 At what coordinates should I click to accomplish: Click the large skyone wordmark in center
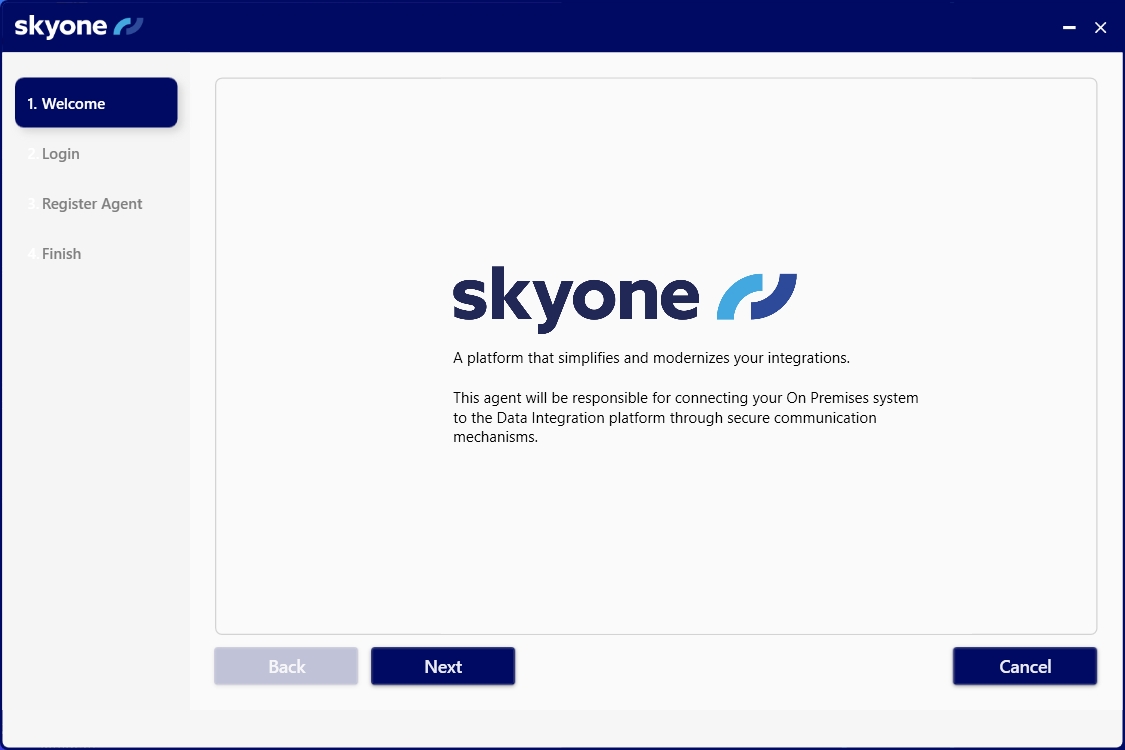click(575, 297)
